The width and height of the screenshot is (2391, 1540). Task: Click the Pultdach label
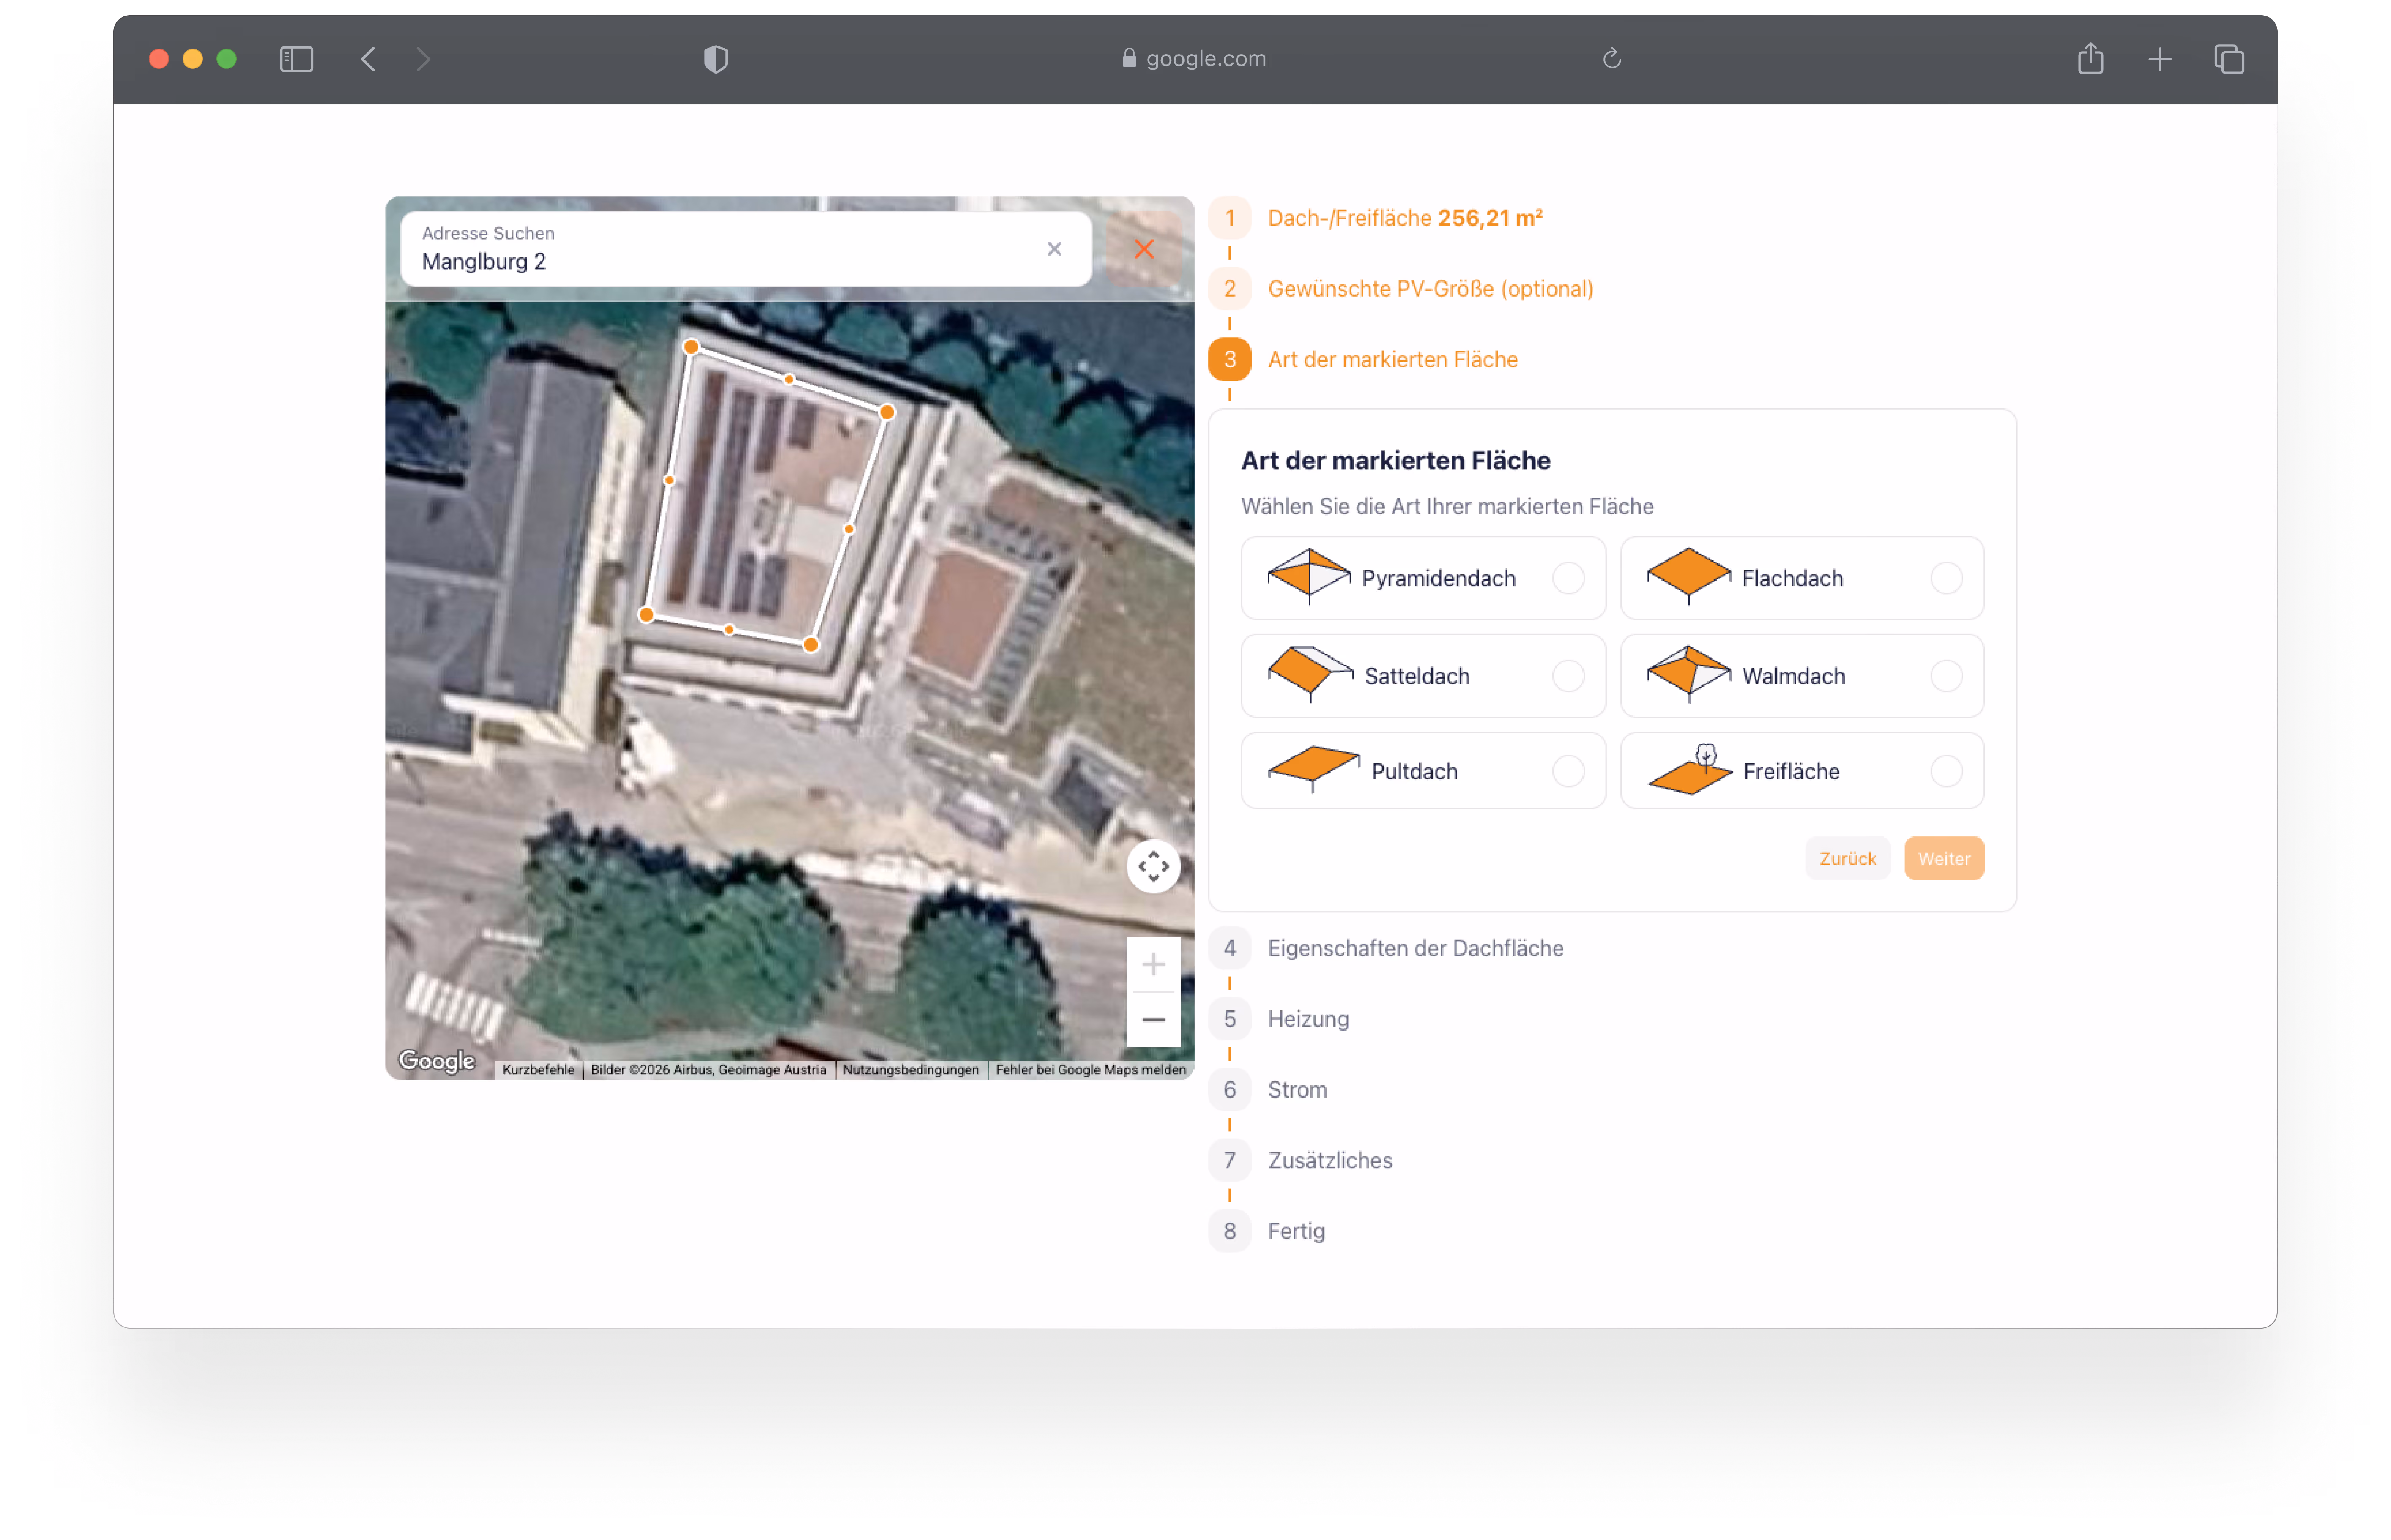point(1414,771)
